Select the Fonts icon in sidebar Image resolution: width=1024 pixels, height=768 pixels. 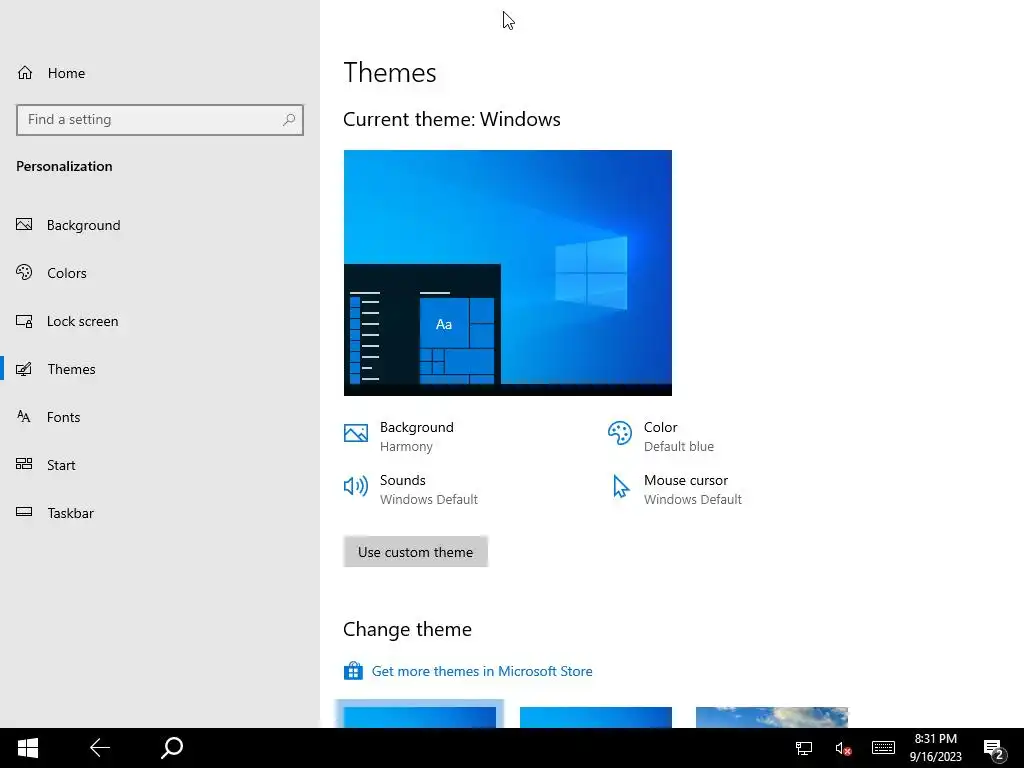point(24,417)
